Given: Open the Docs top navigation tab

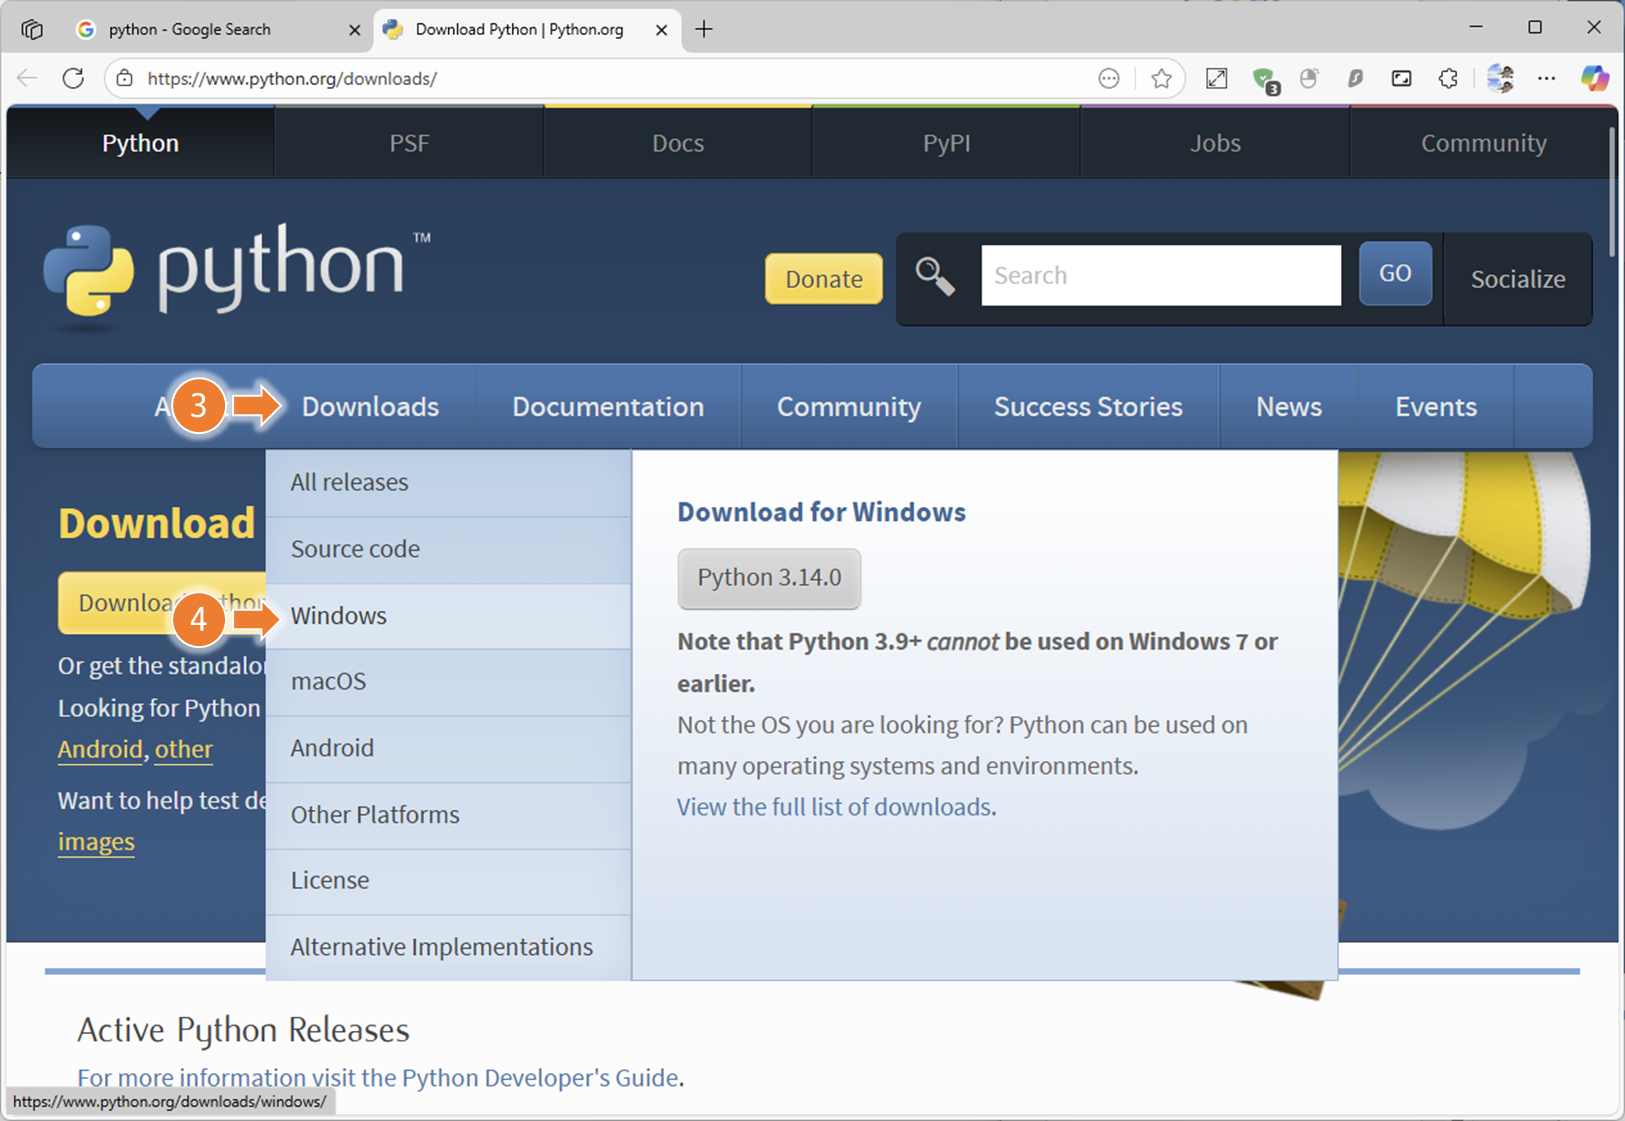Looking at the screenshot, I should coord(678,143).
